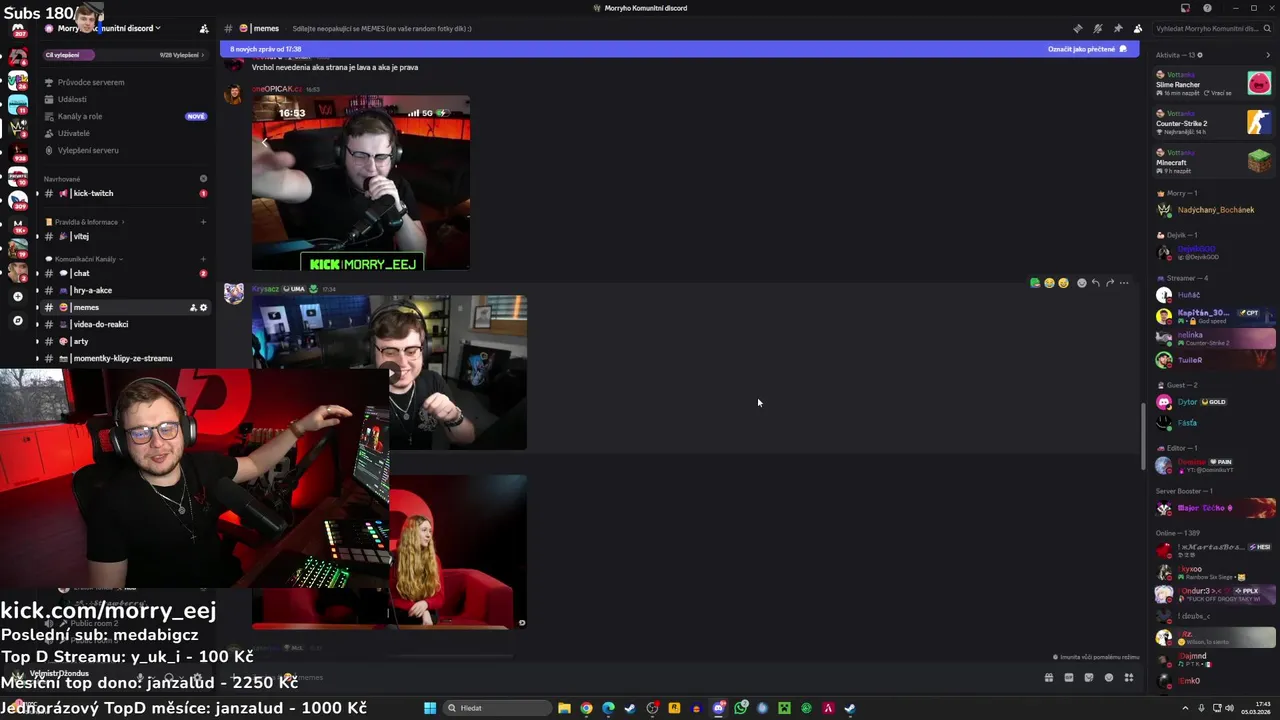
Task: Click invite icon on memes channel row
Action: (193, 307)
